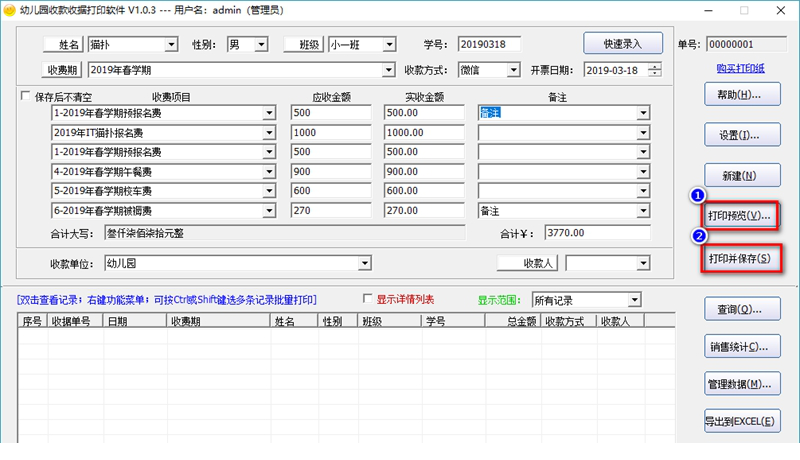This screenshot has height=460, width=800.
Task: Toggle the 保存后不清空 checkbox
Action: click(x=26, y=97)
